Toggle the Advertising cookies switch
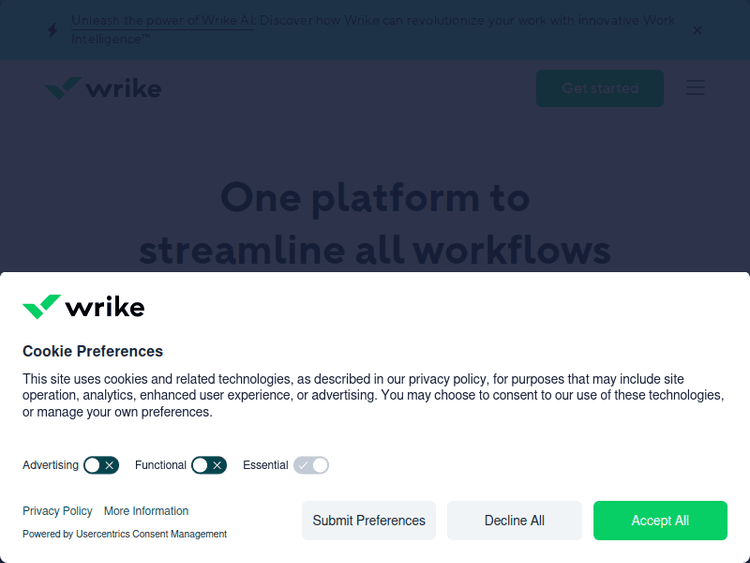Image resolution: width=750 pixels, height=563 pixels. pos(101,465)
